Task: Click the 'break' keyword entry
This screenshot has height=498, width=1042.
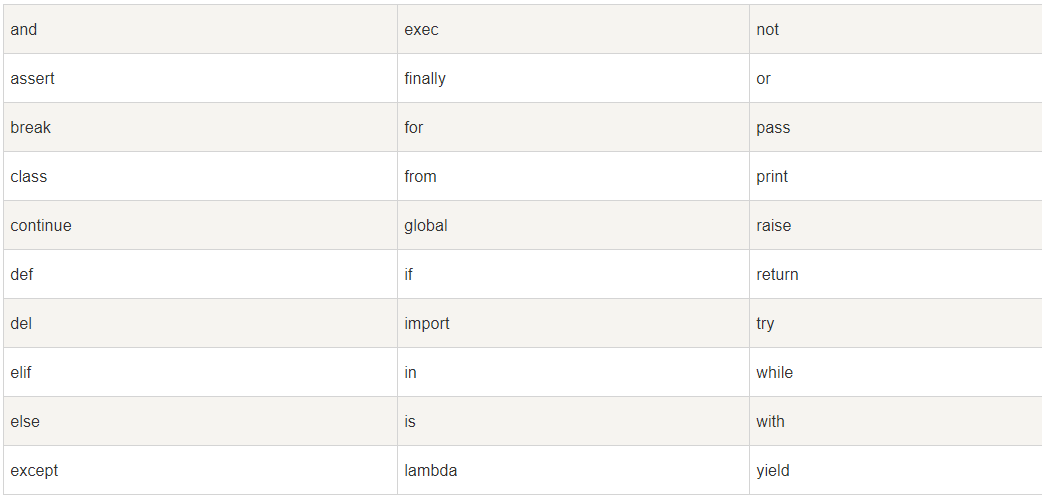Action: (31, 128)
